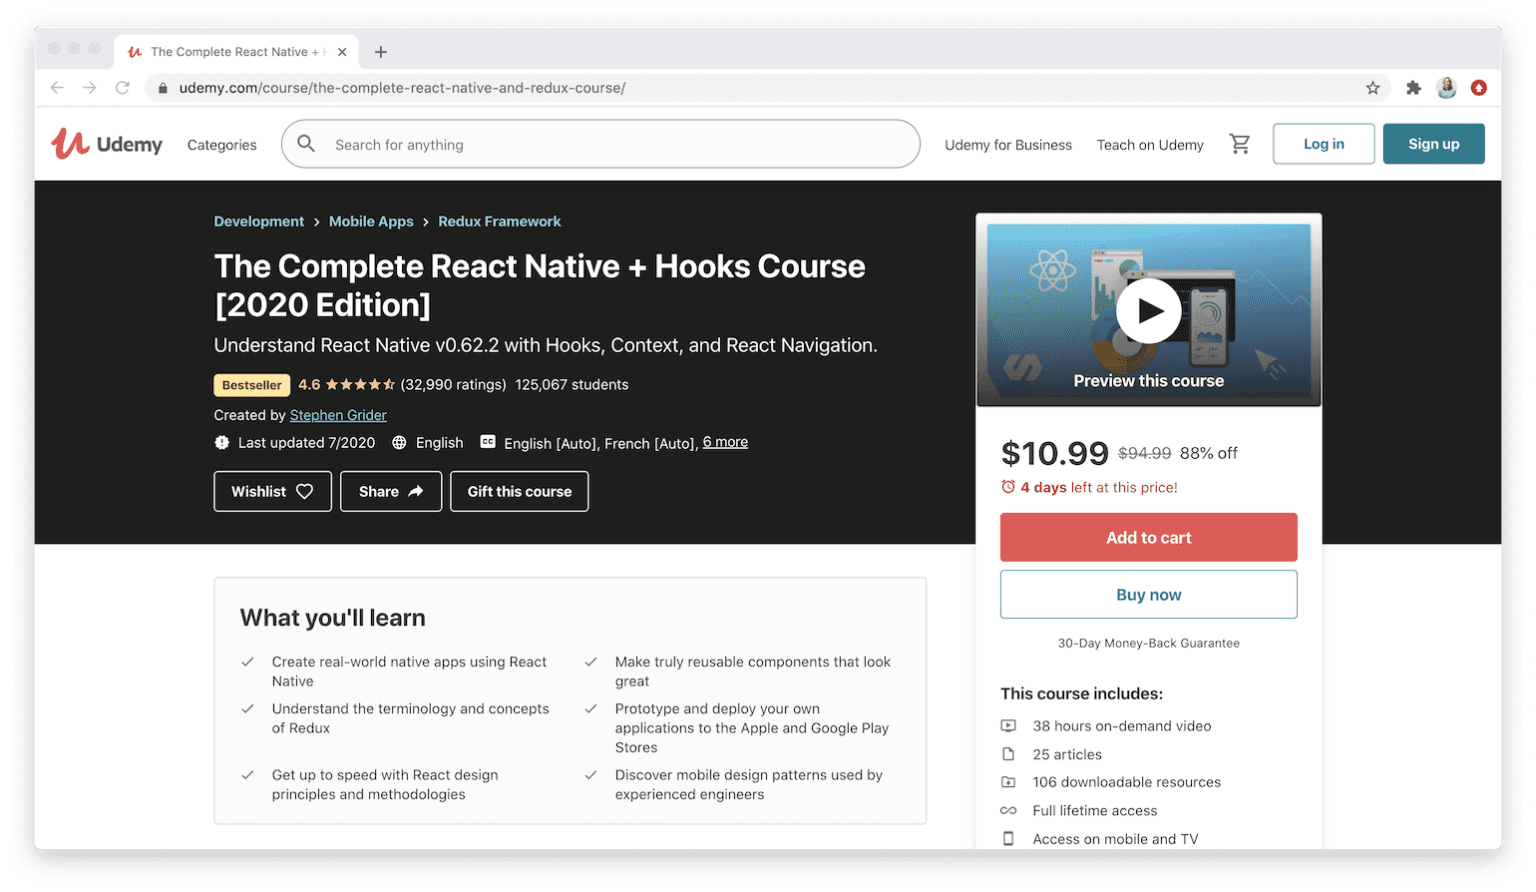Viewport: 1536px width, 892px height.
Task: Open Stephen Grider's instructor profile
Action: [337, 415]
